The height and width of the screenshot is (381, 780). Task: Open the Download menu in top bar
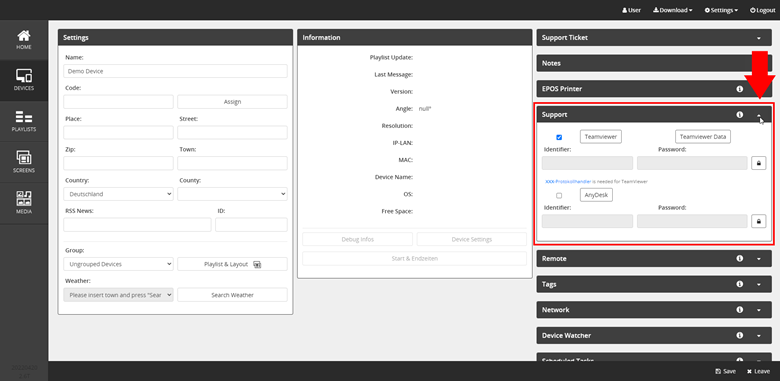pos(673,10)
